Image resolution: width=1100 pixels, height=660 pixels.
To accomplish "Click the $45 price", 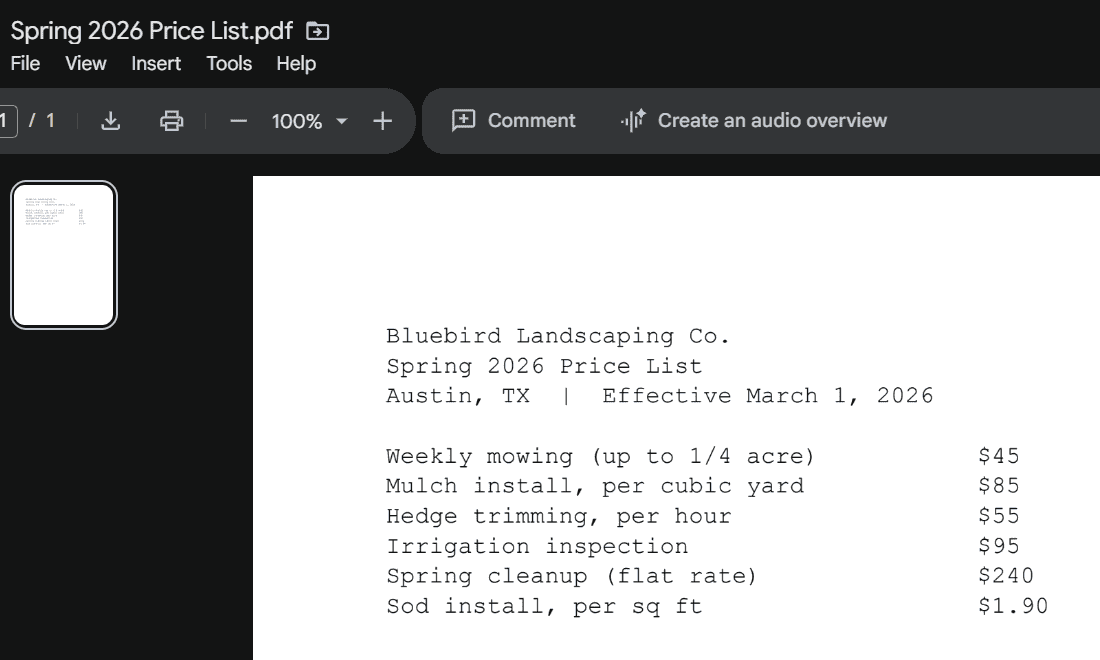I will click(x=999, y=456).
